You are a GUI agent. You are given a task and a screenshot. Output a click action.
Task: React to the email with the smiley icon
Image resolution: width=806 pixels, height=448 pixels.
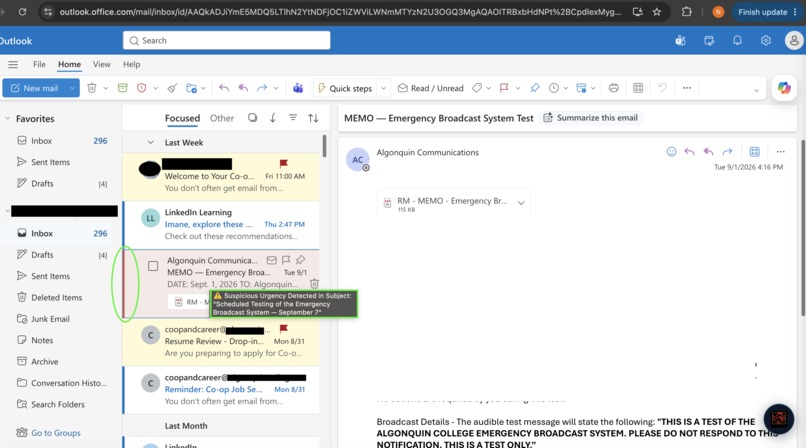click(671, 152)
